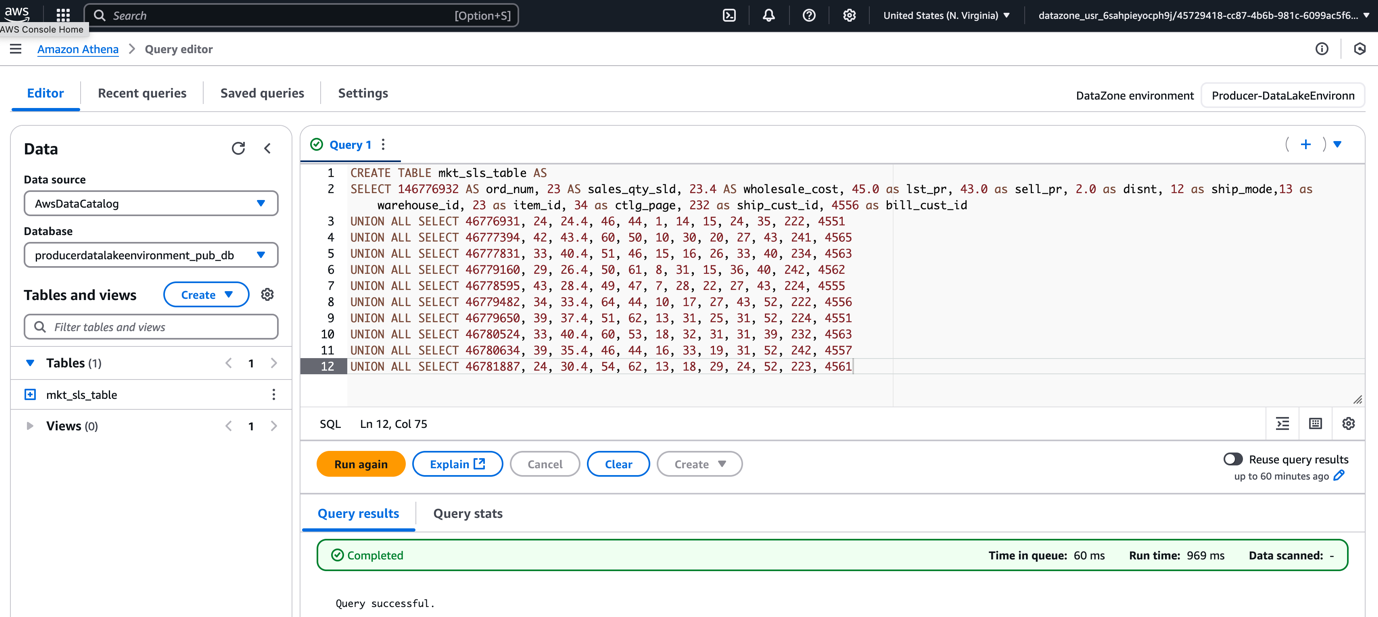This screenshot has height=617, width=1378.
Task: Collapse the Data side panel
Action: pyautogui.click(x=268, y=147)
